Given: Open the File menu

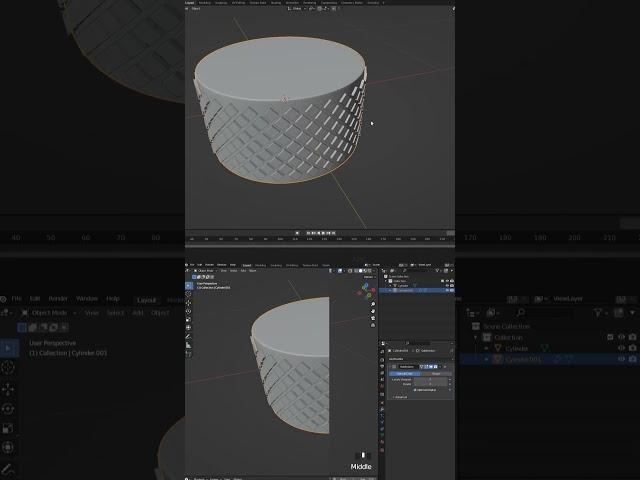Looking at the screenshot, I should tap(193, 265).
